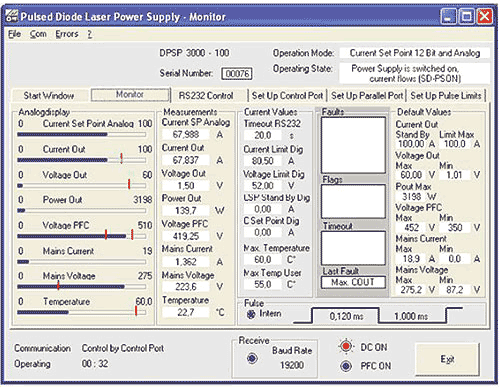Viewport: 500px width, 388px height.
Task: Click the Current Out analog bar
Action: coord(82,160)
